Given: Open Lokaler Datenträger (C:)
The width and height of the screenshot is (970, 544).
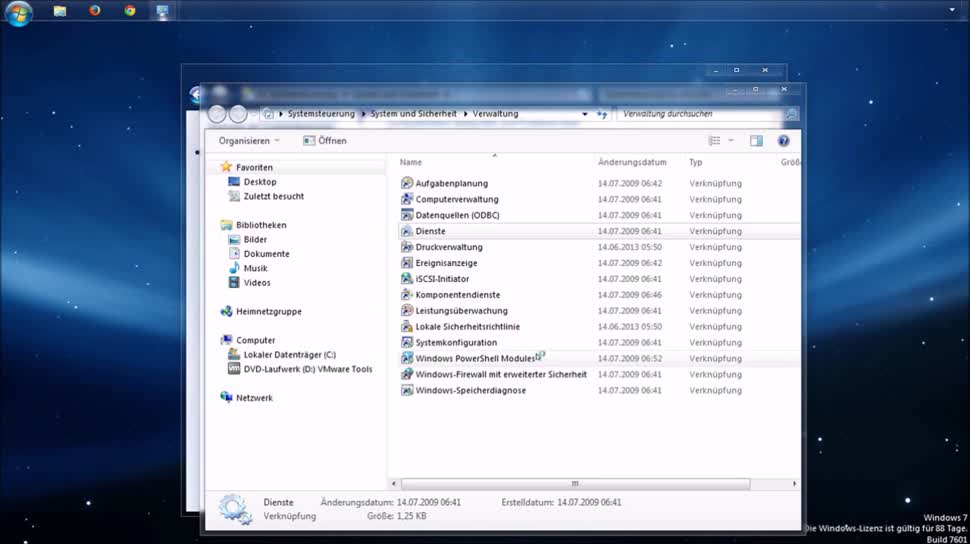Looking at the screenshot, I should (290, 355).
